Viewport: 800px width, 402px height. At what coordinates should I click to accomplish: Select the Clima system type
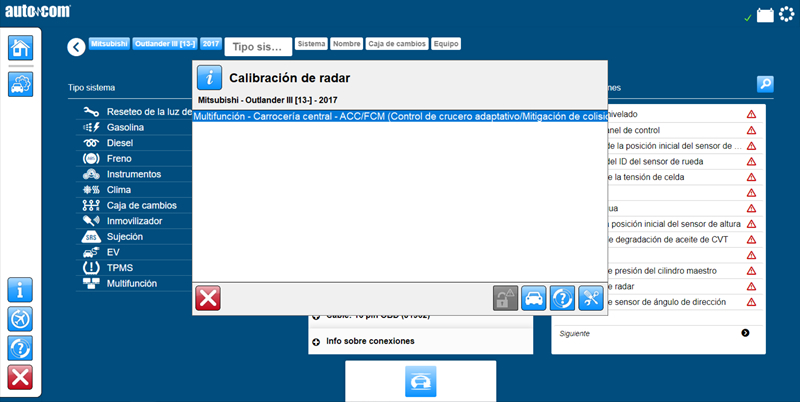click(x=134, y=190)
